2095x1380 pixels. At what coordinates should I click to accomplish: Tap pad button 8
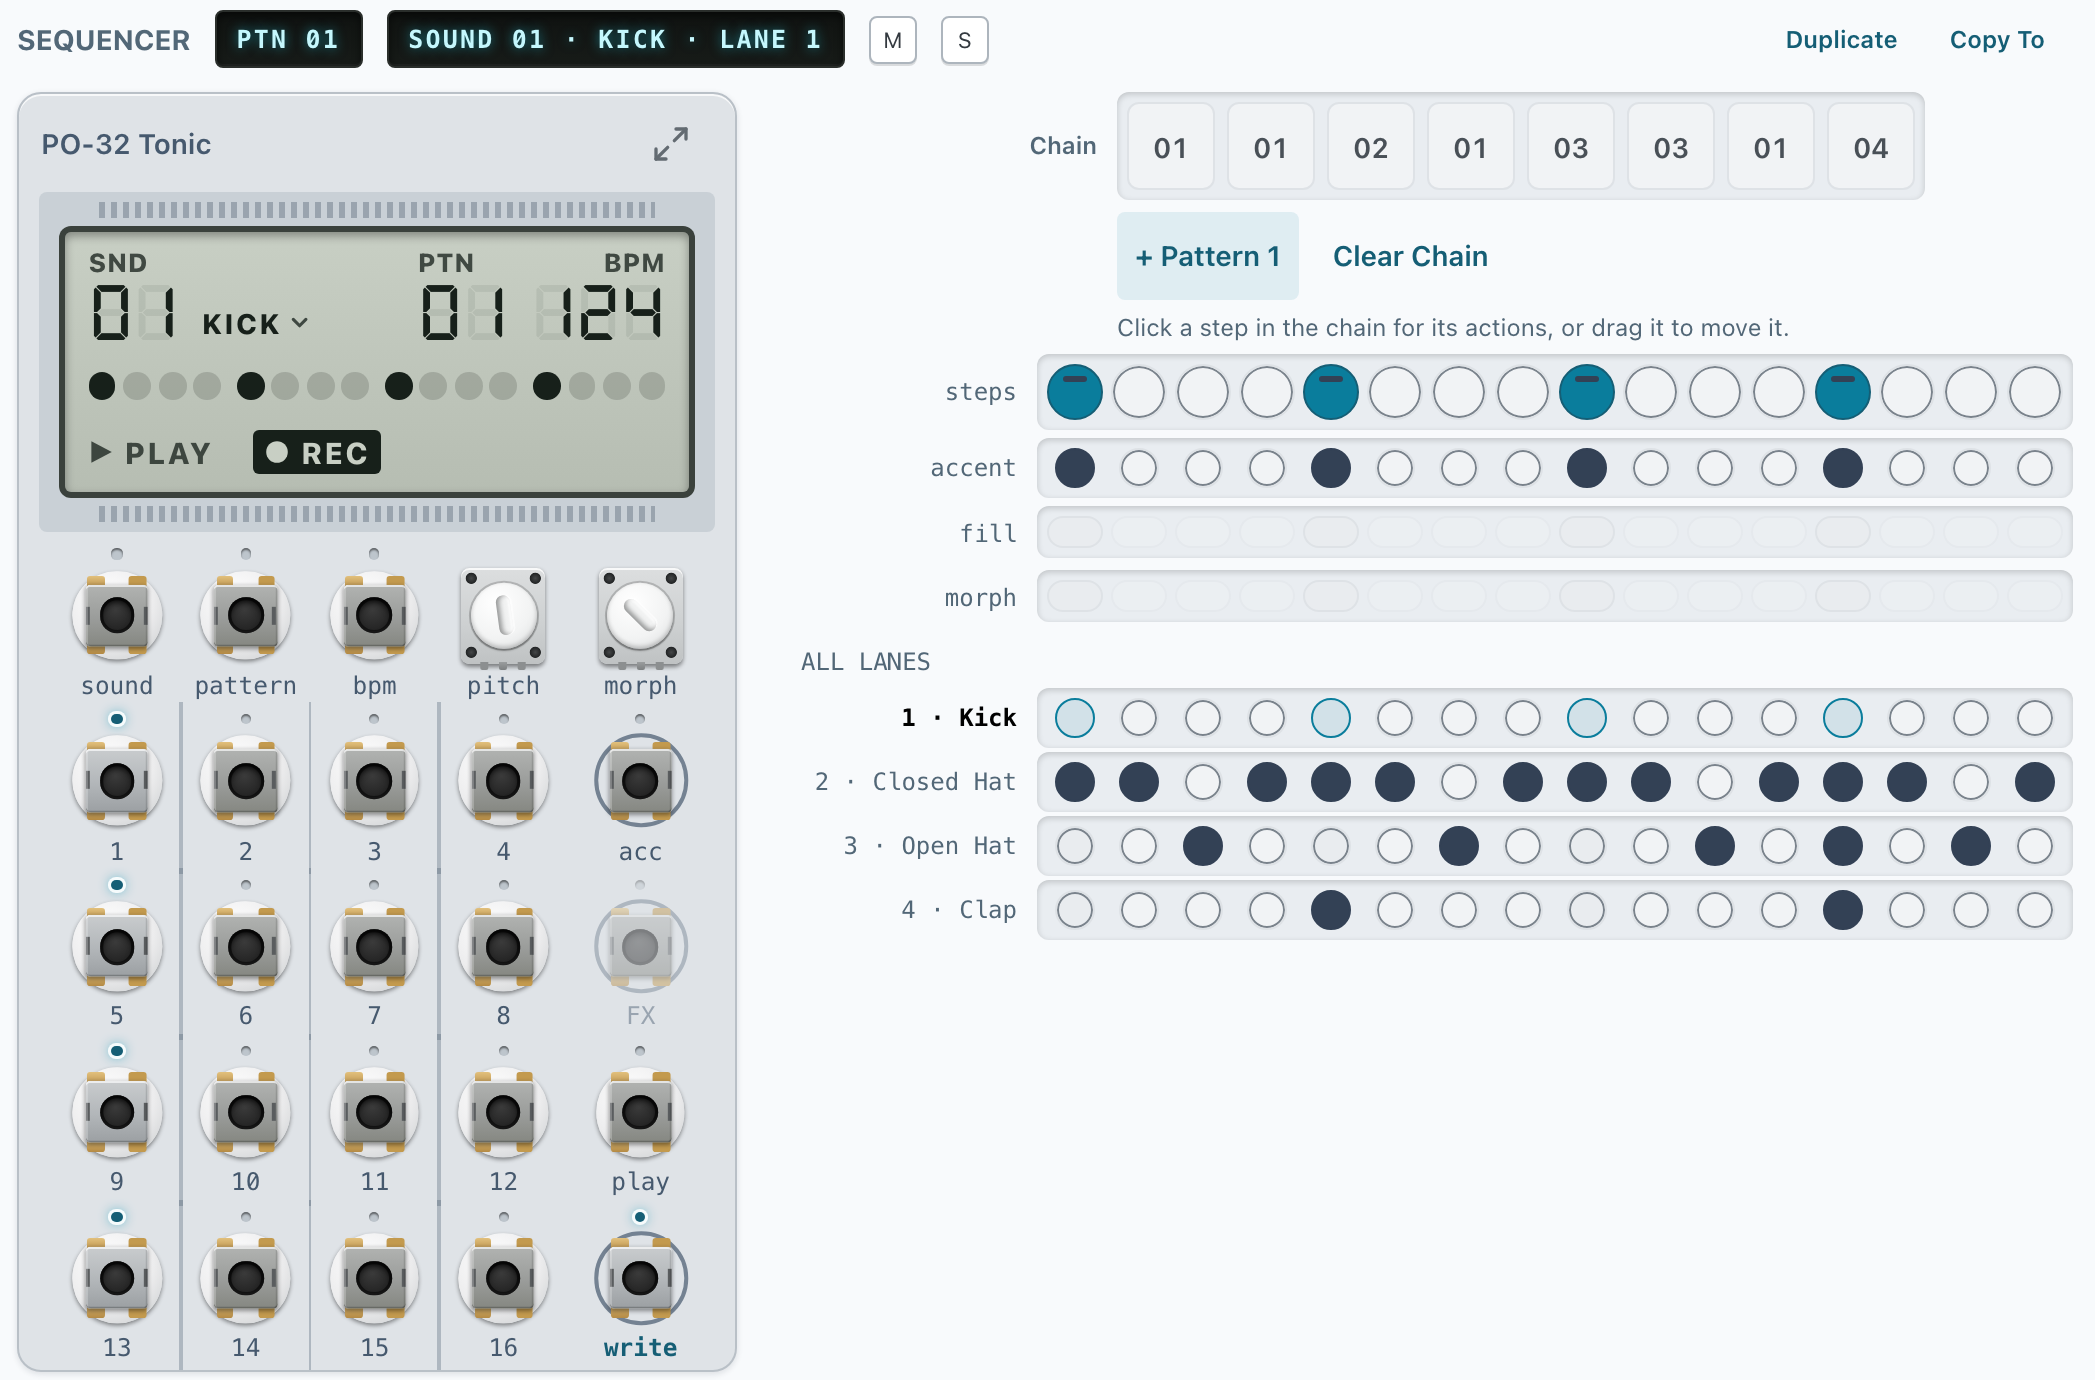(x=503, y=946)
